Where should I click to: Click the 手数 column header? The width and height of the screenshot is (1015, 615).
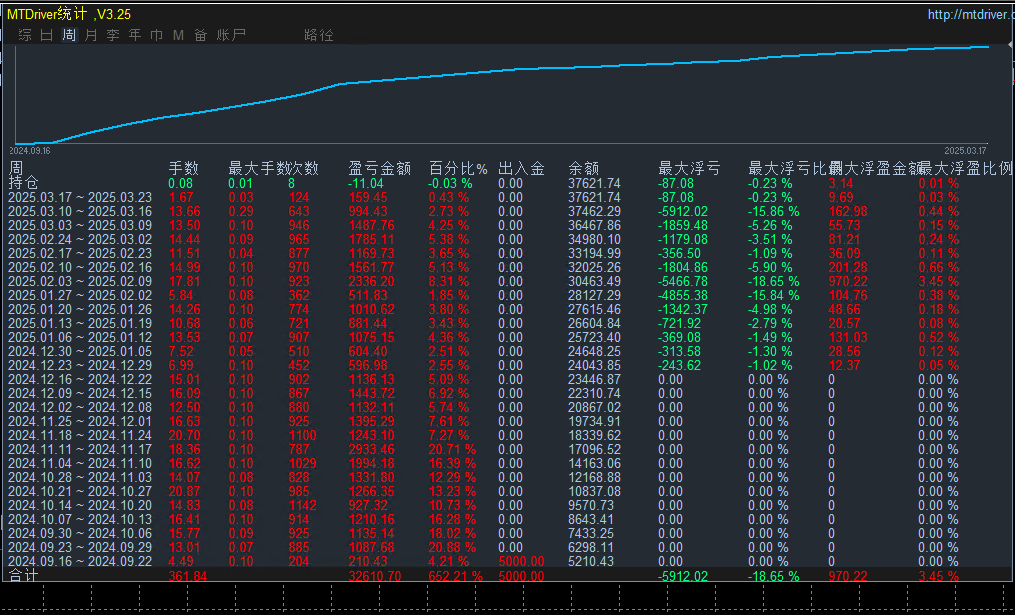pos(183,169)
